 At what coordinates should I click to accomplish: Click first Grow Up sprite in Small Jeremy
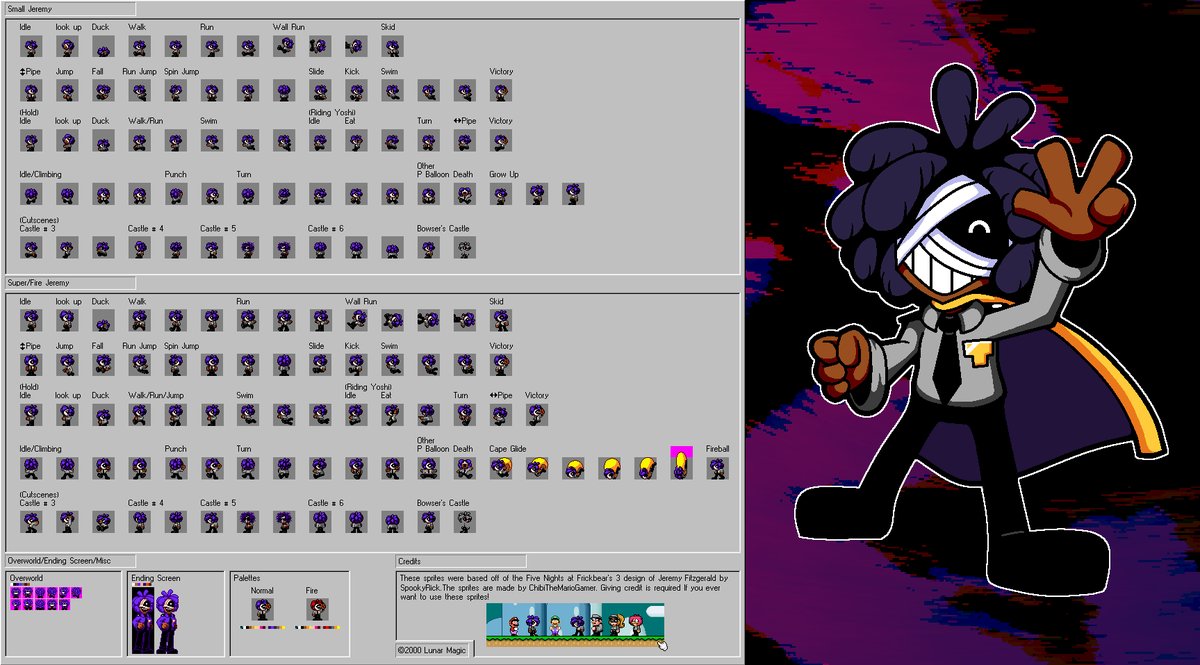tap(500, 194)
